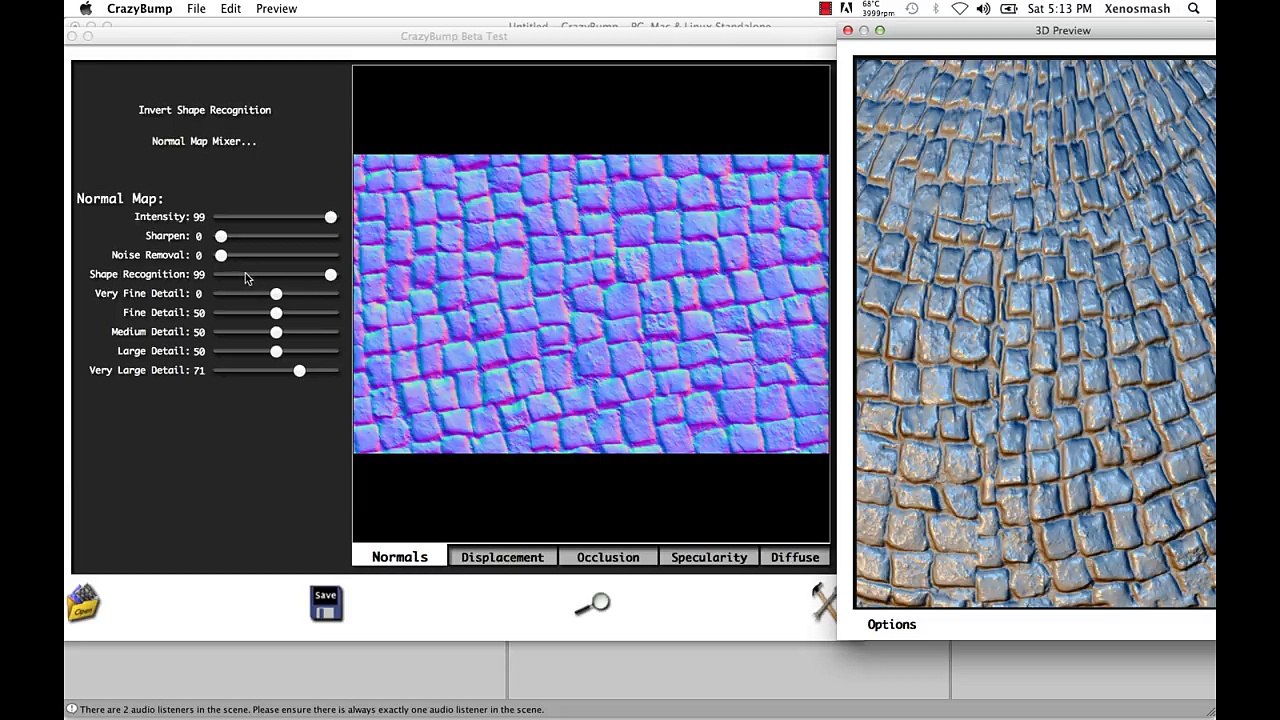Click the magnifying glass preview icon
Image resolution: width=1280 pixels, height=720 pixels.
592,604
